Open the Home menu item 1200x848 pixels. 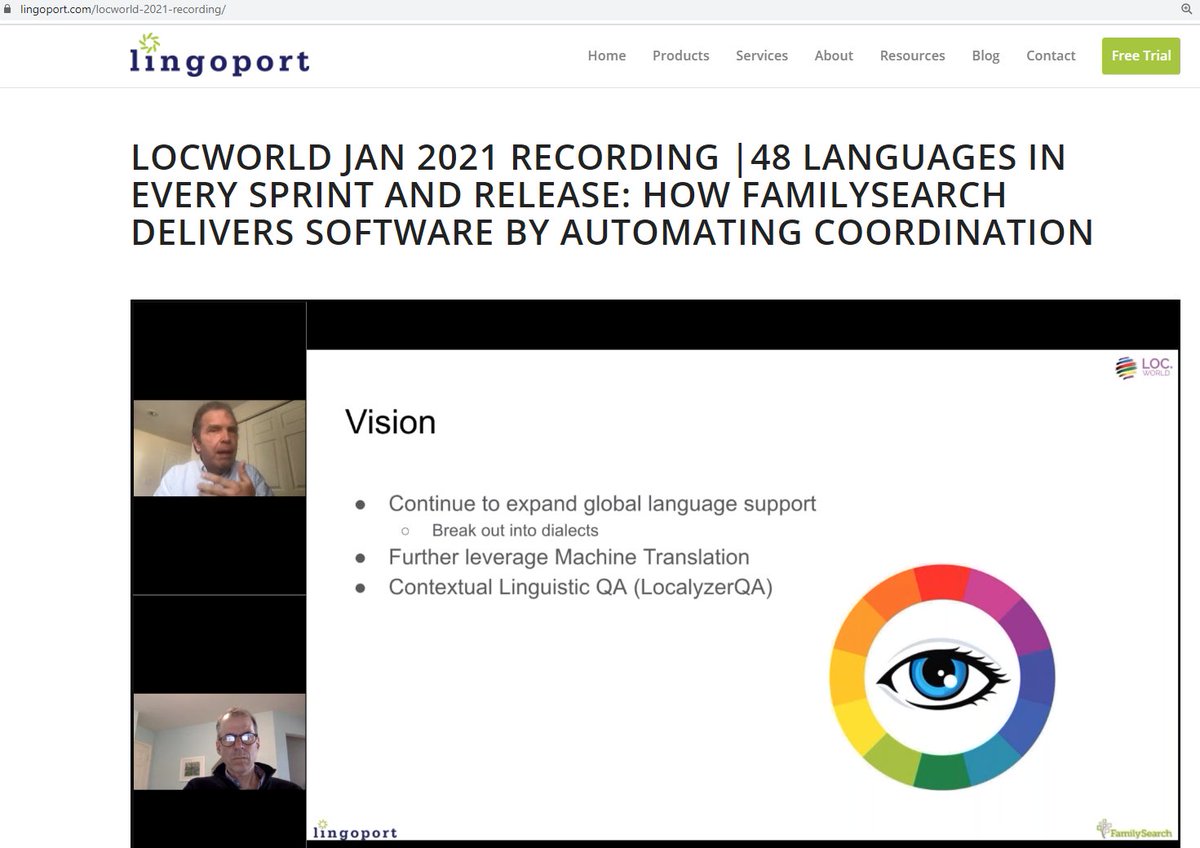(x=606, y=55)
